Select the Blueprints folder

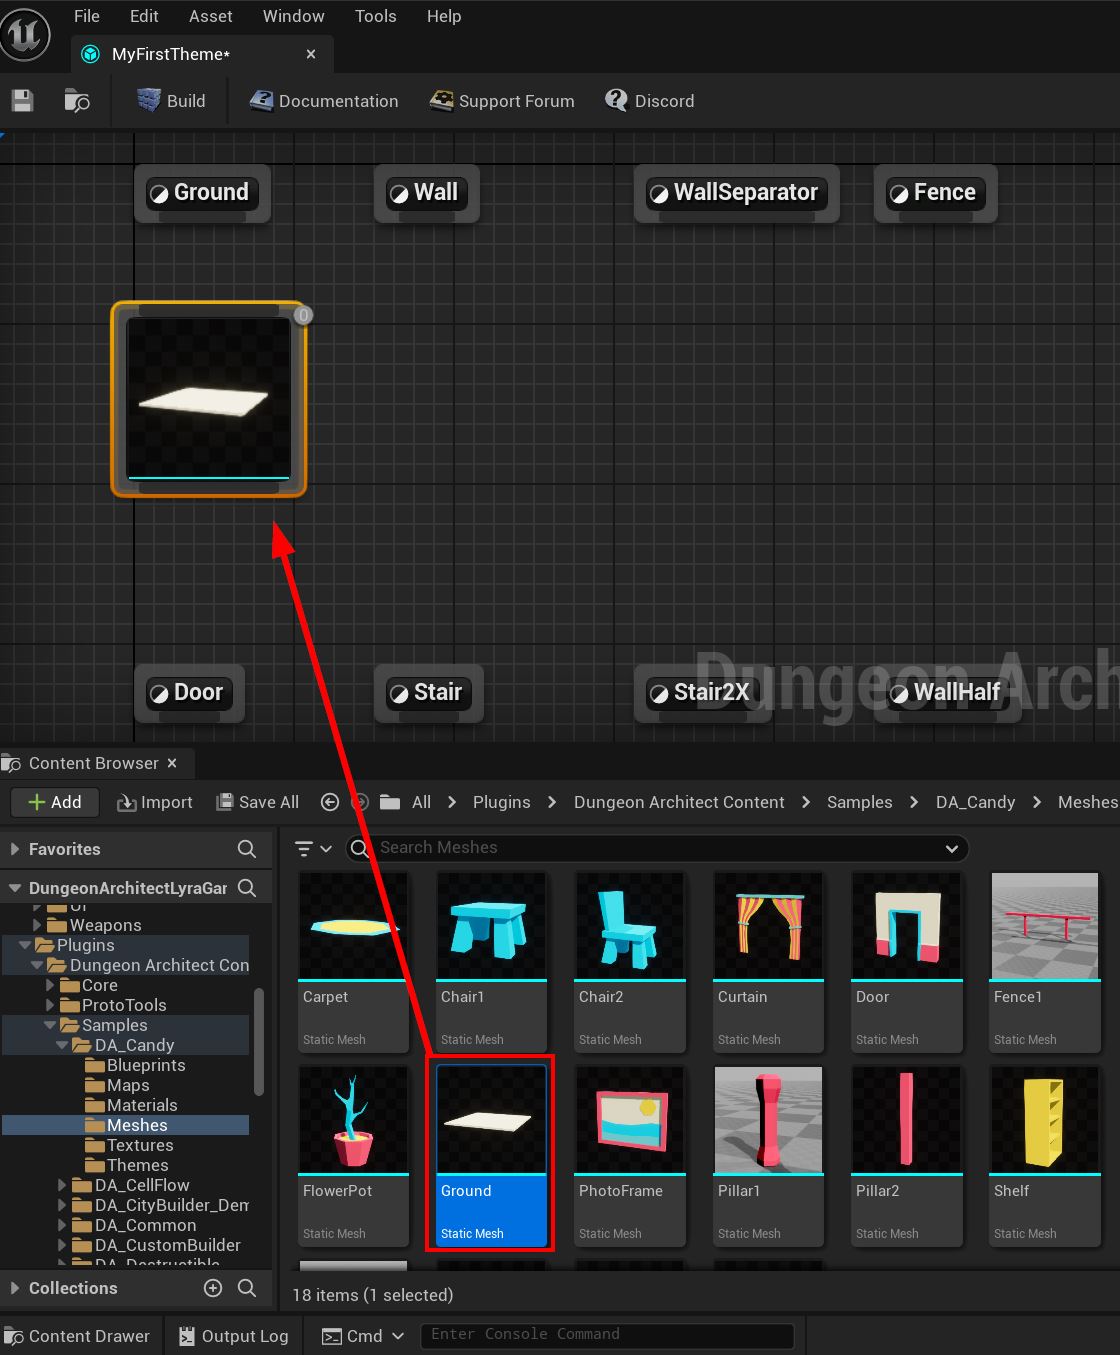pos(136,1065)
